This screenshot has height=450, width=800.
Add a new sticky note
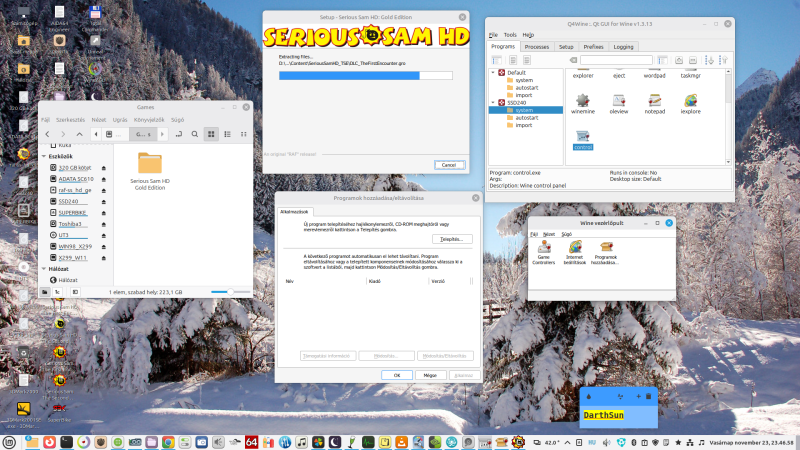tap(638, 396)
